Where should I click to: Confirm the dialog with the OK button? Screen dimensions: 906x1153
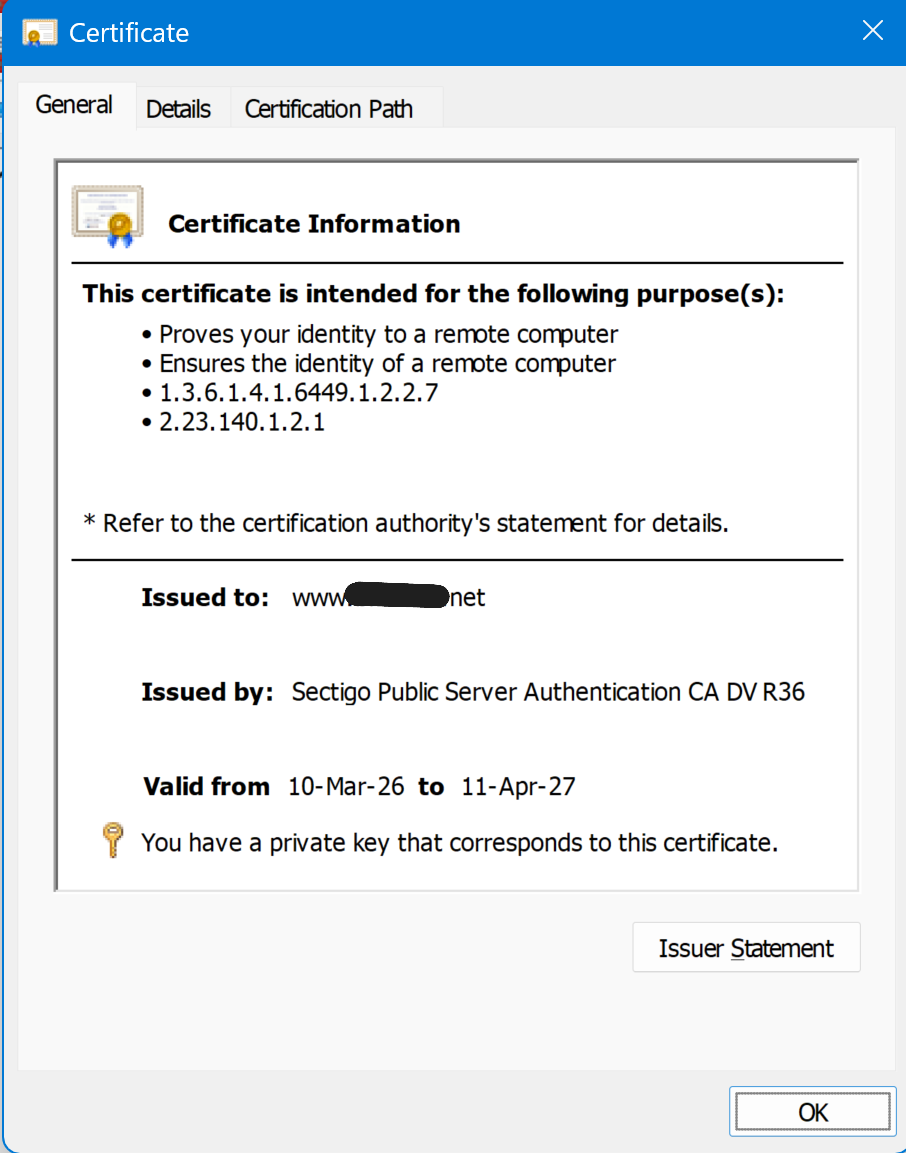(812, 1112)
